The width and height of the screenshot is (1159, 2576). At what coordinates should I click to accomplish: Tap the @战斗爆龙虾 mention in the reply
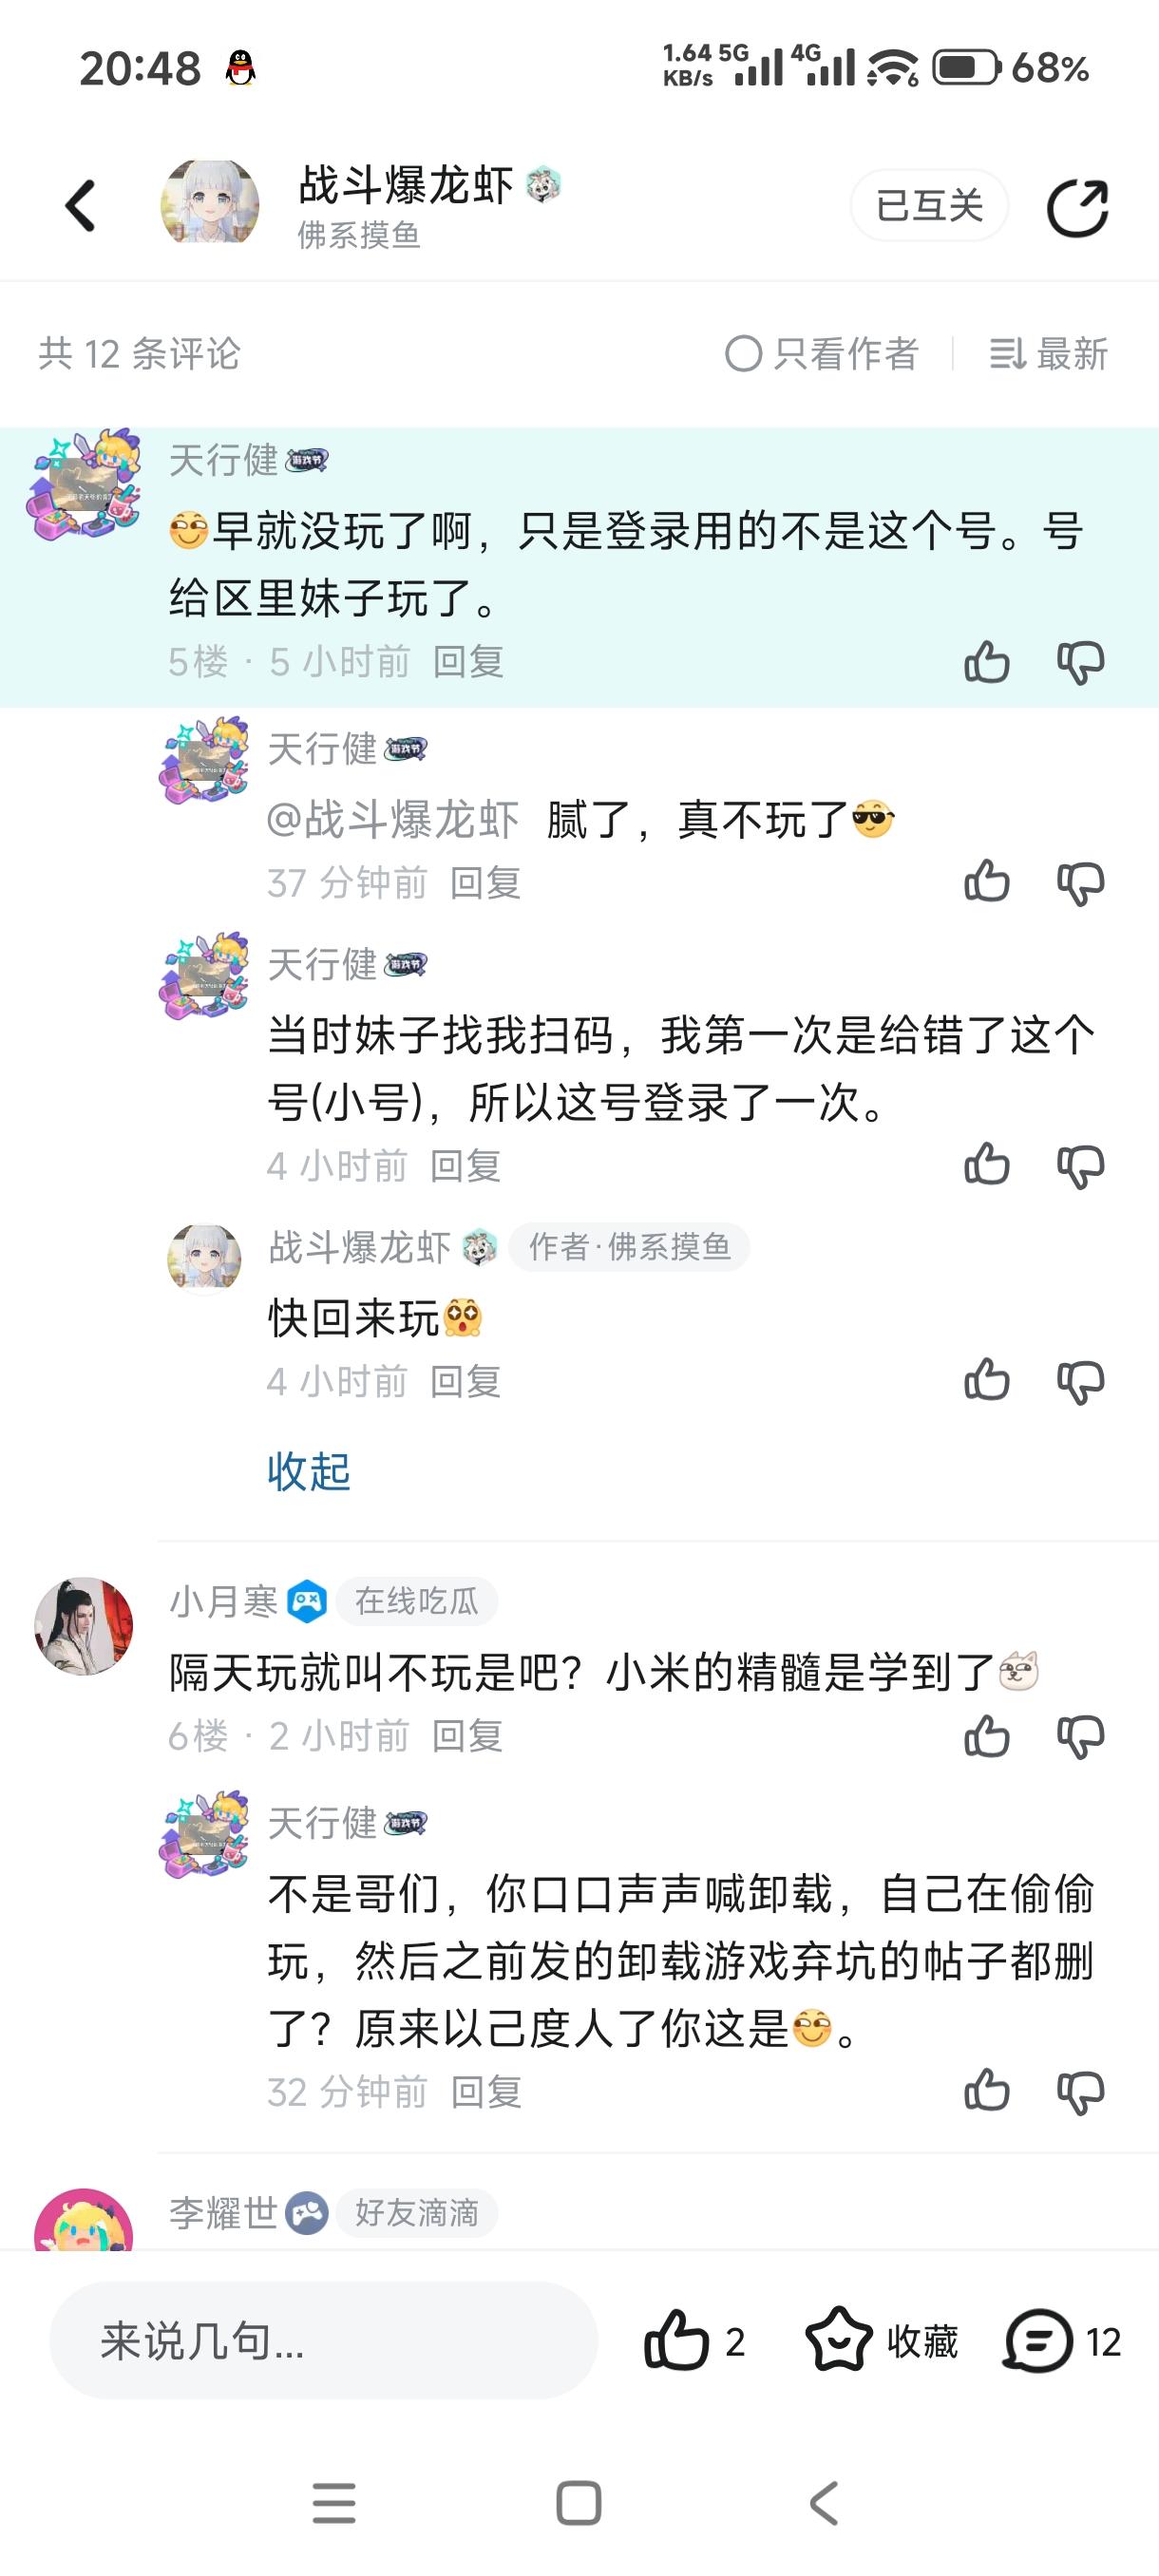[x=392, y=820]
